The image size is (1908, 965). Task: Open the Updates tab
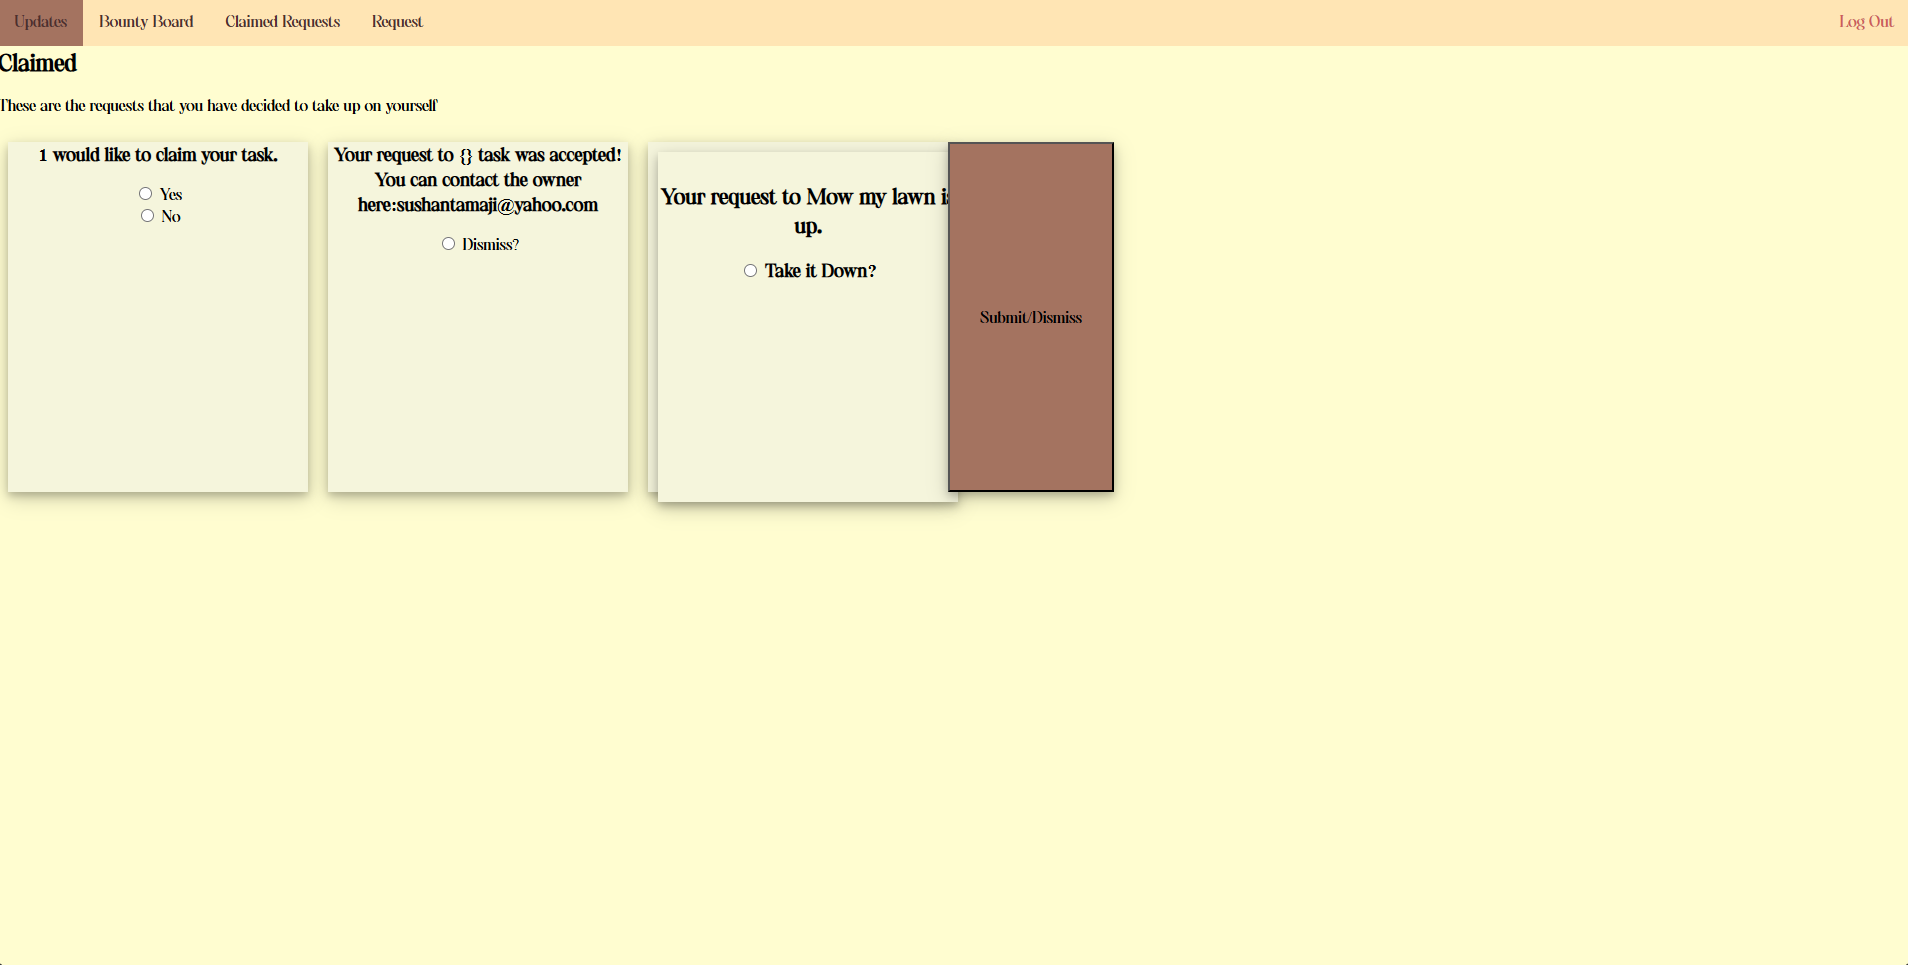[41, 22]
